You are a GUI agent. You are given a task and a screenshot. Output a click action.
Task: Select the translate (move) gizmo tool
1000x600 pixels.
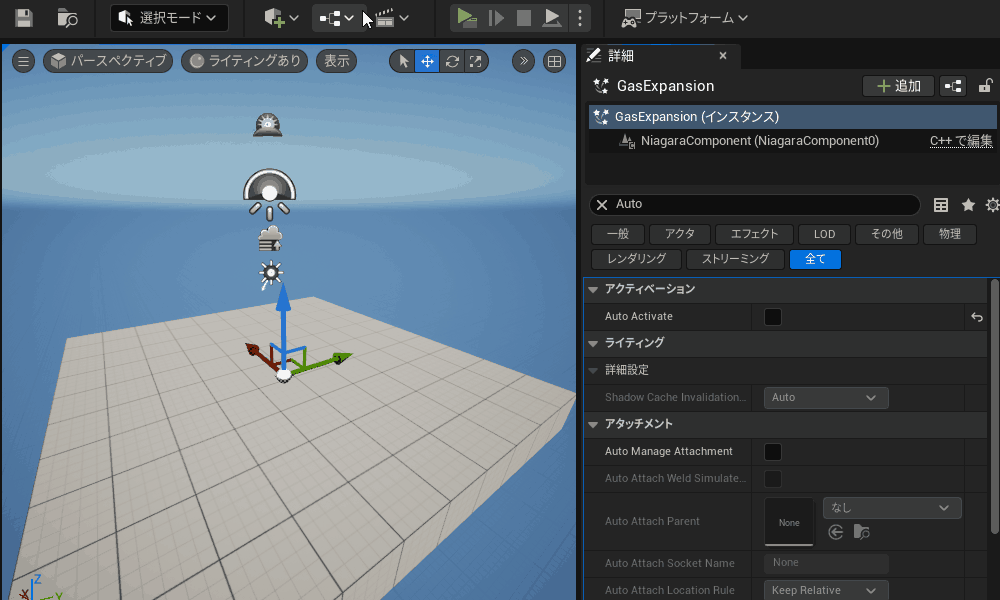pyautogui.click(x=427, y=61)
